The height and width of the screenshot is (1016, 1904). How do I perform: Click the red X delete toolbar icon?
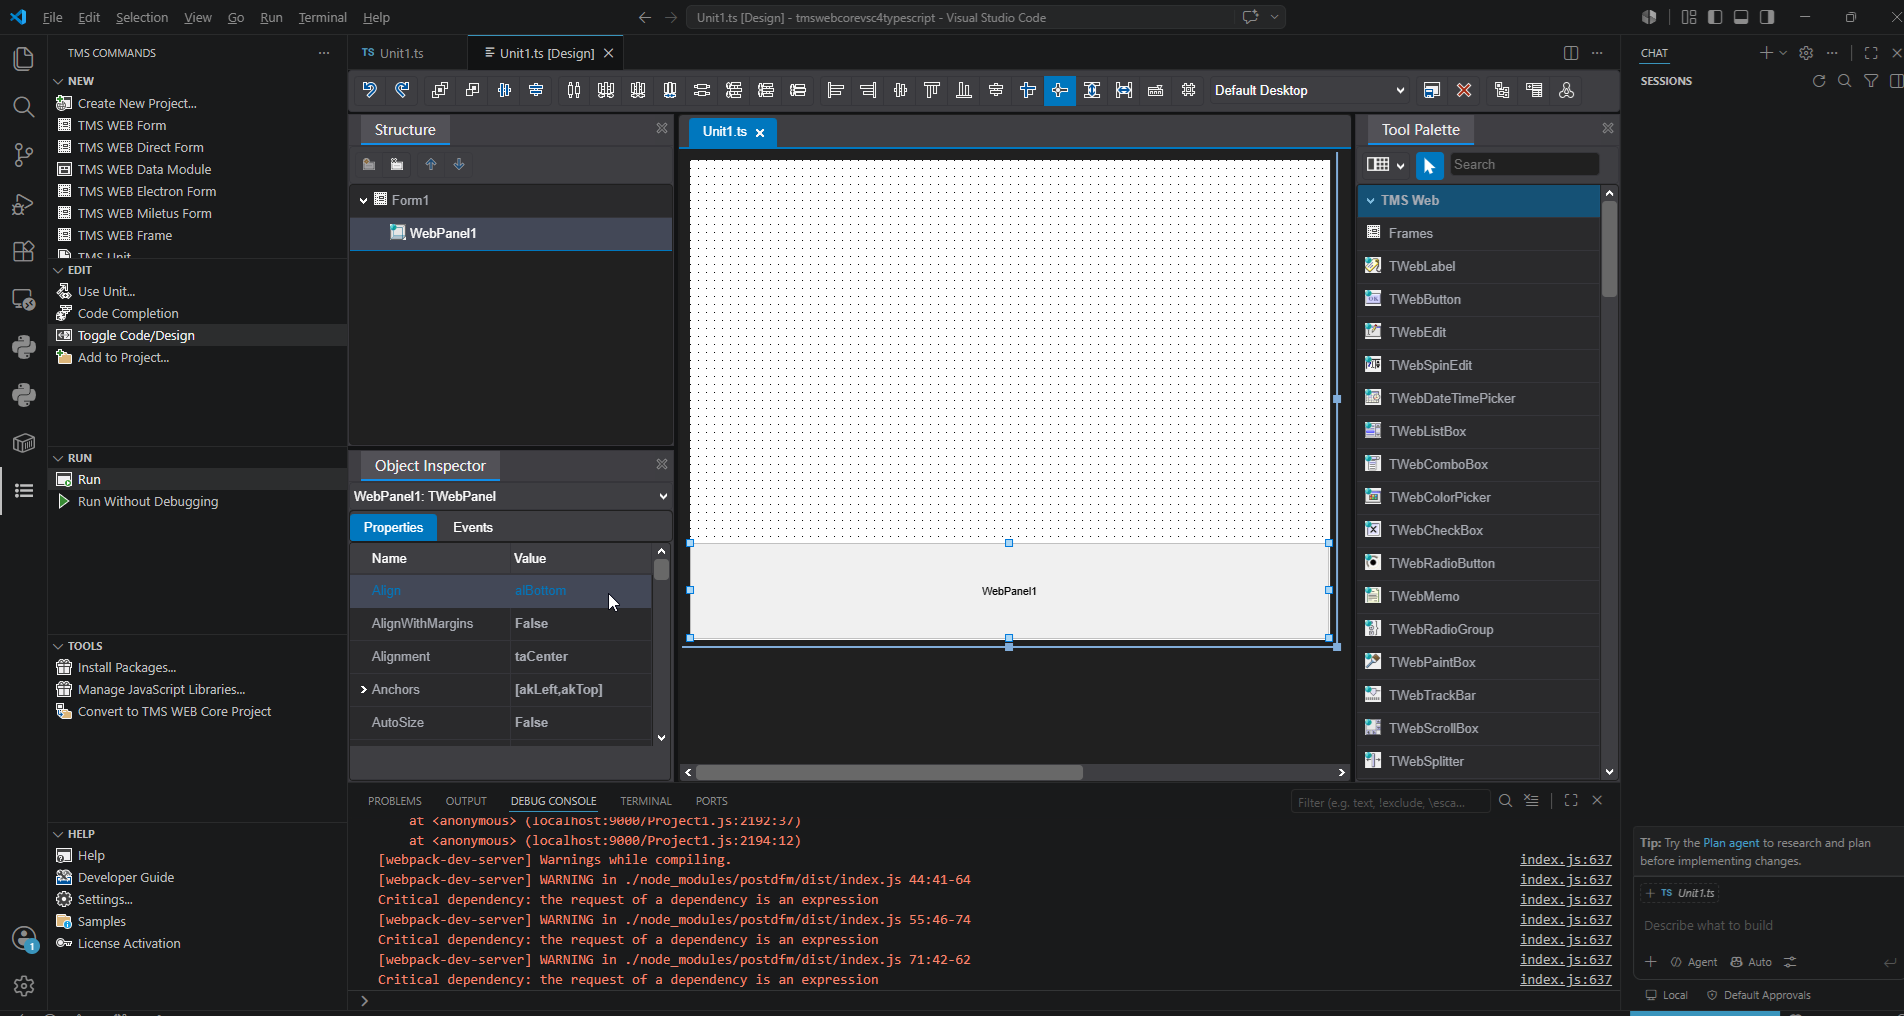coord(1464,90)
